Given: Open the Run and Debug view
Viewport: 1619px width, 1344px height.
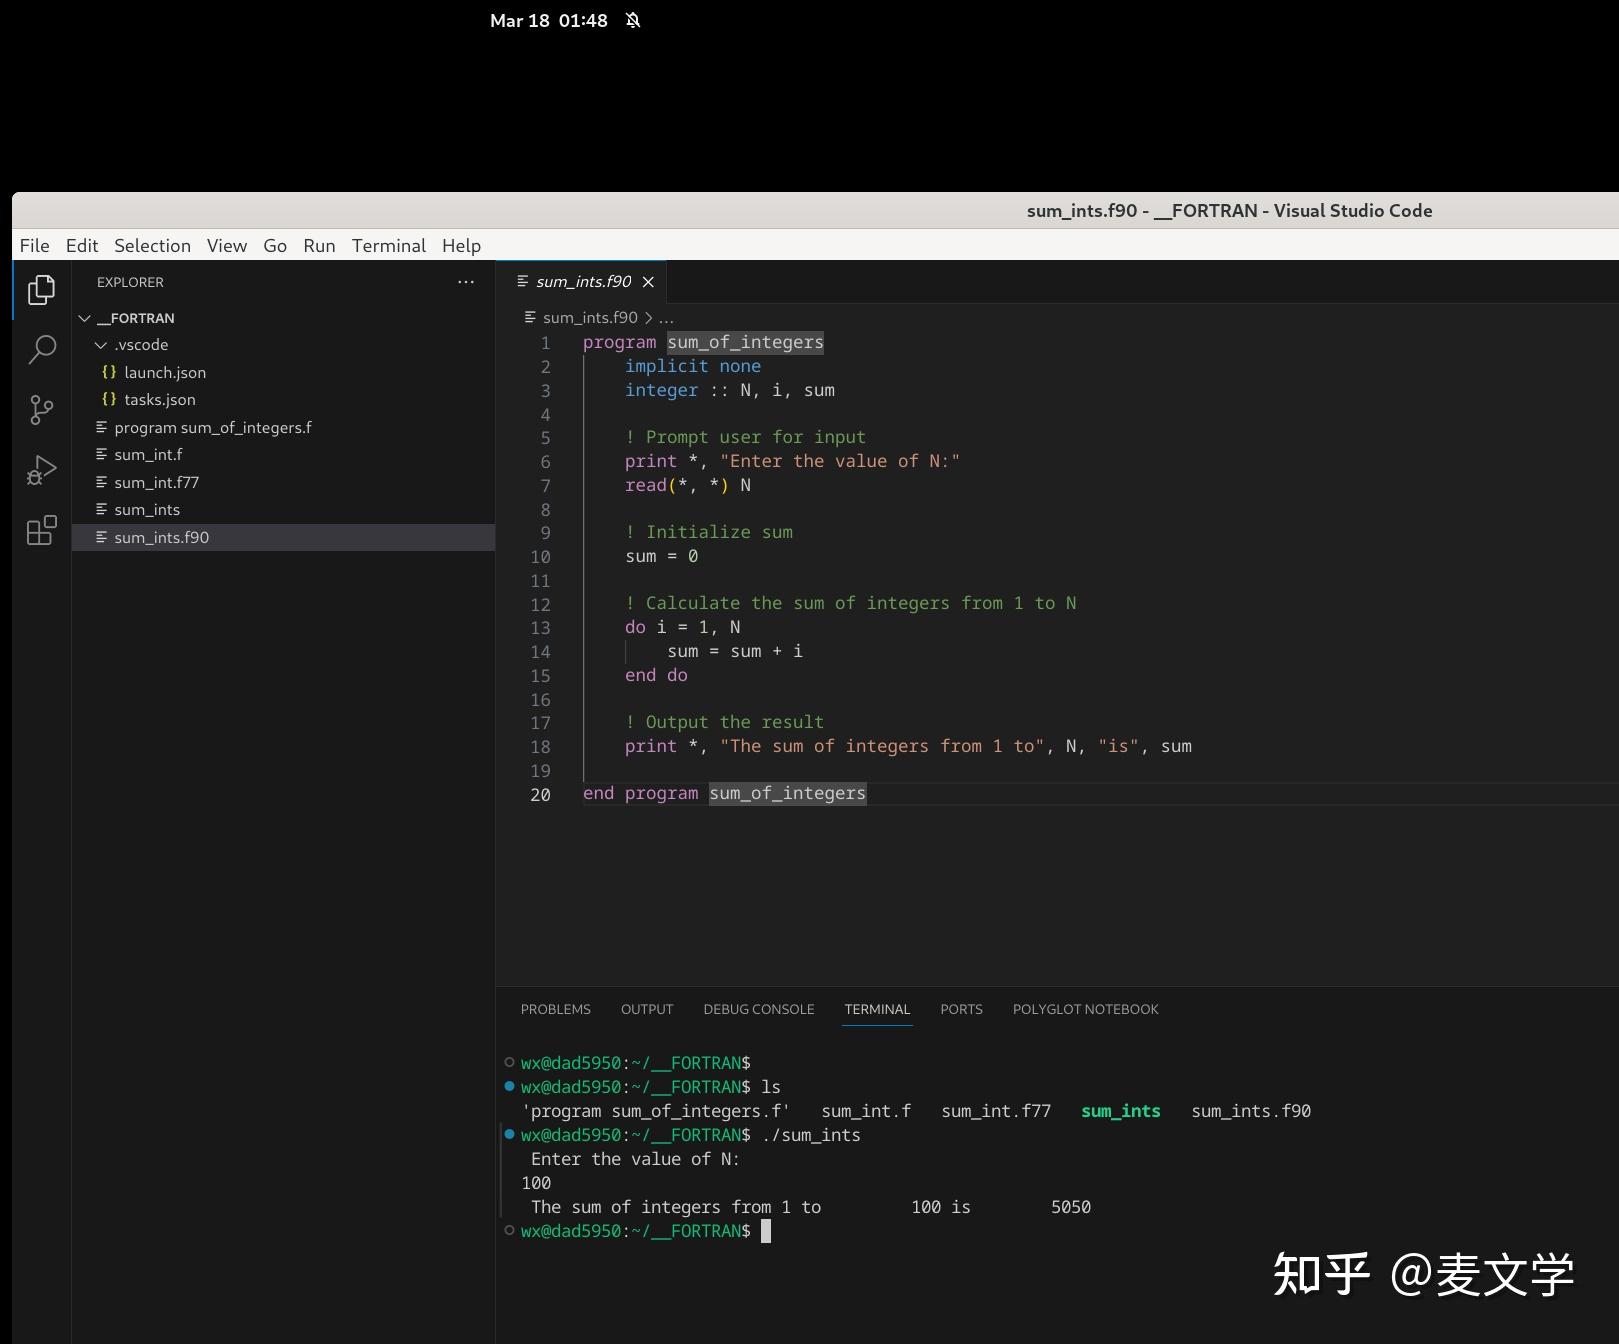Looking at the screenshot, I should pos(41,468).
